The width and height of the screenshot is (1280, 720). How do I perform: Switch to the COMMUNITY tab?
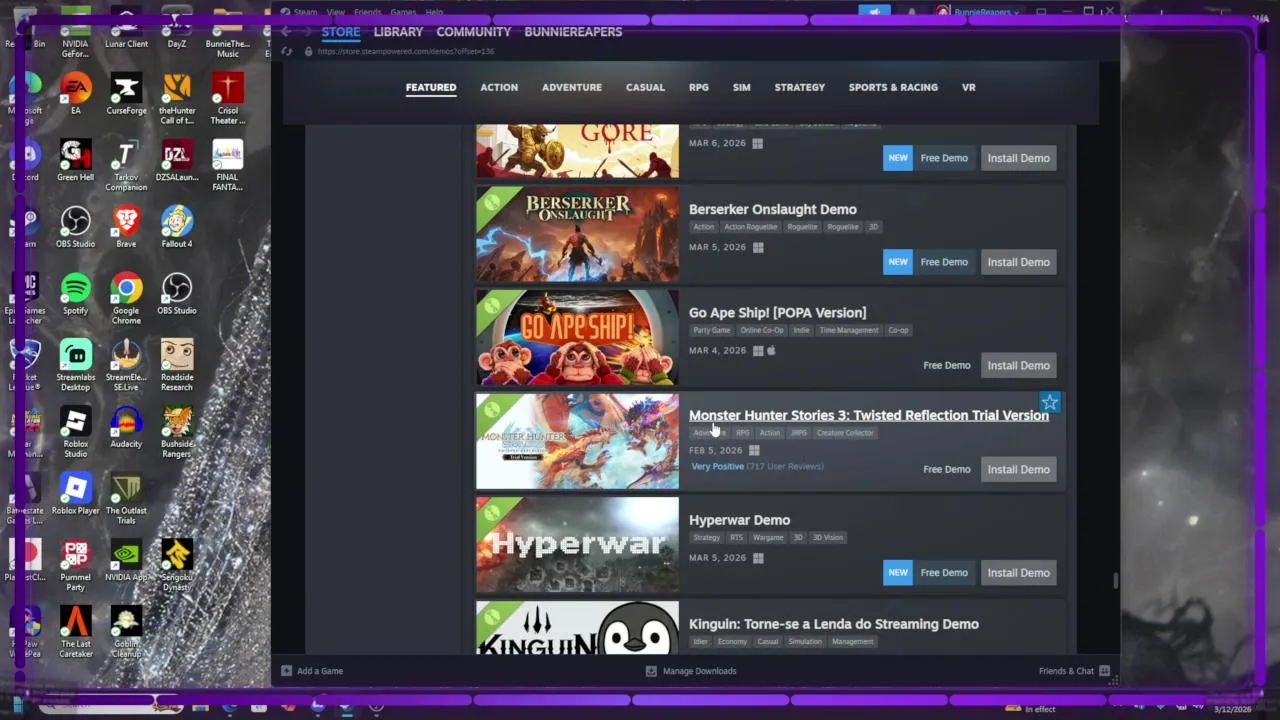(x=474, y=32)
